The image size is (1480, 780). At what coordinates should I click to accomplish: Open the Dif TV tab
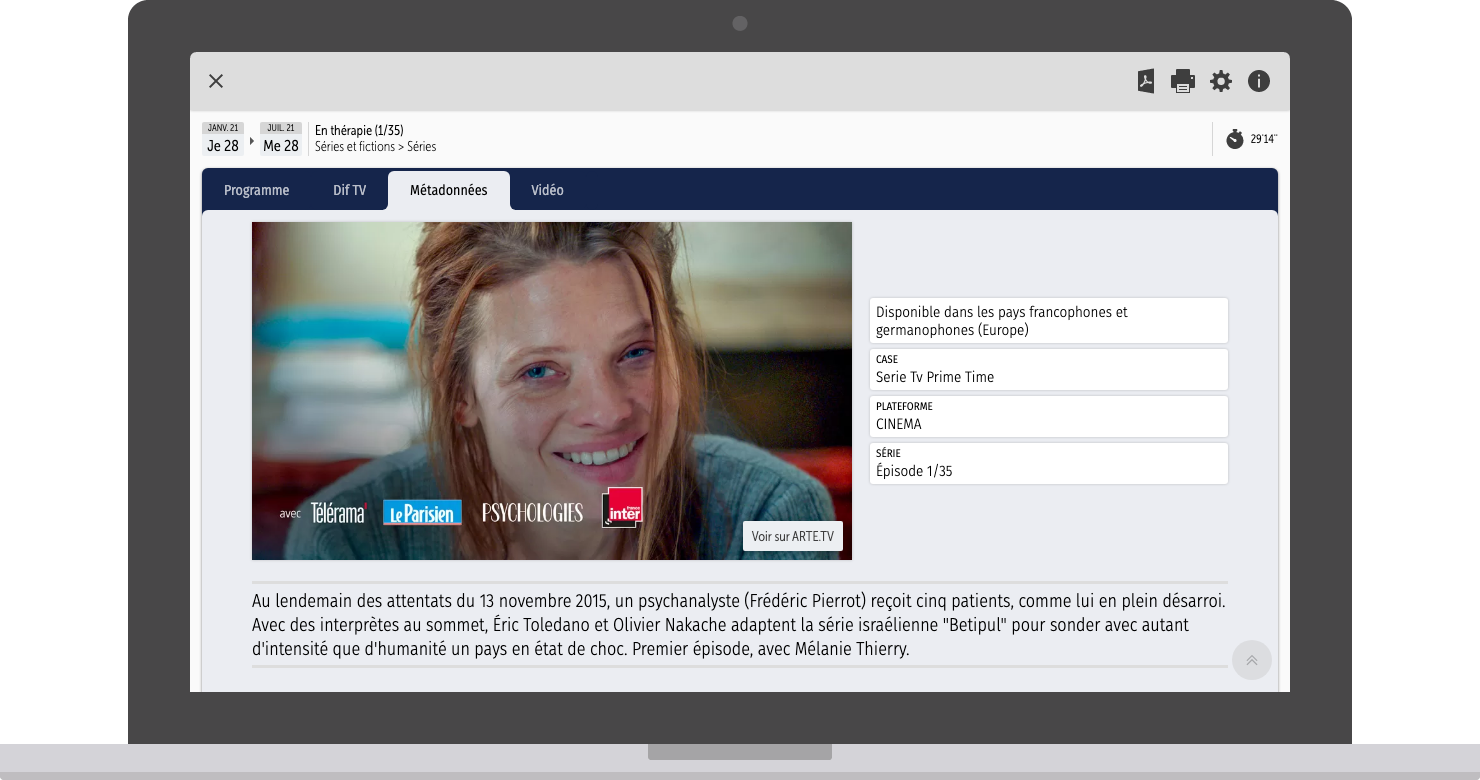(349, 190)
